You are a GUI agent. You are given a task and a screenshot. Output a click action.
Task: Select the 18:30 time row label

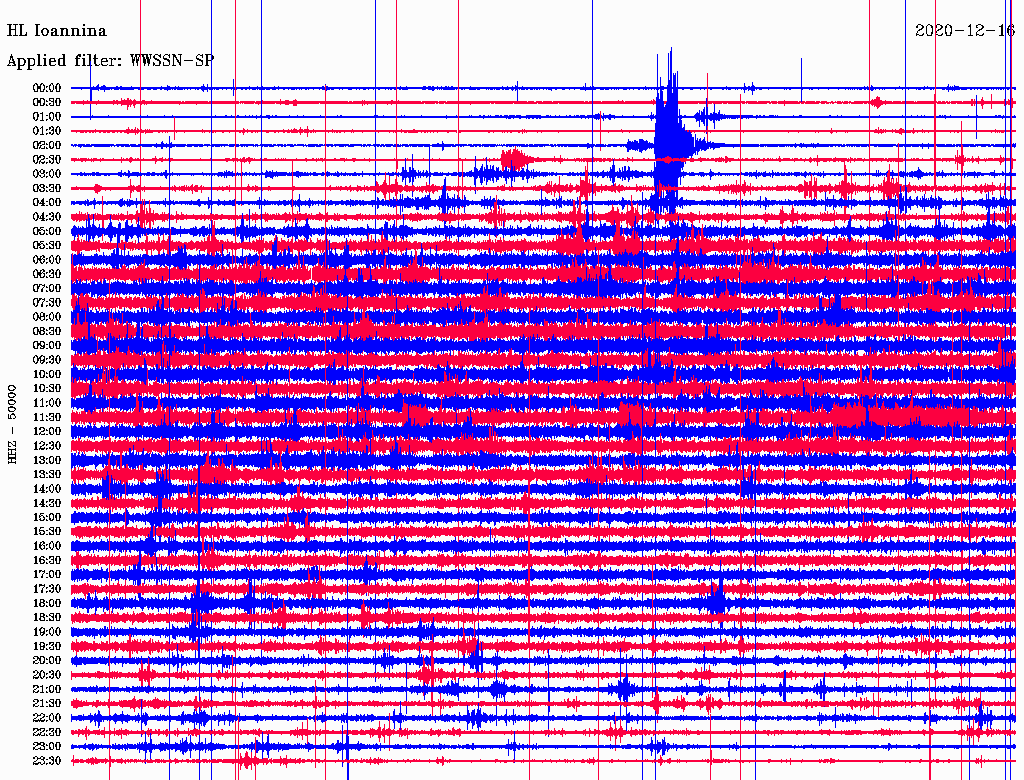point(47,617)
